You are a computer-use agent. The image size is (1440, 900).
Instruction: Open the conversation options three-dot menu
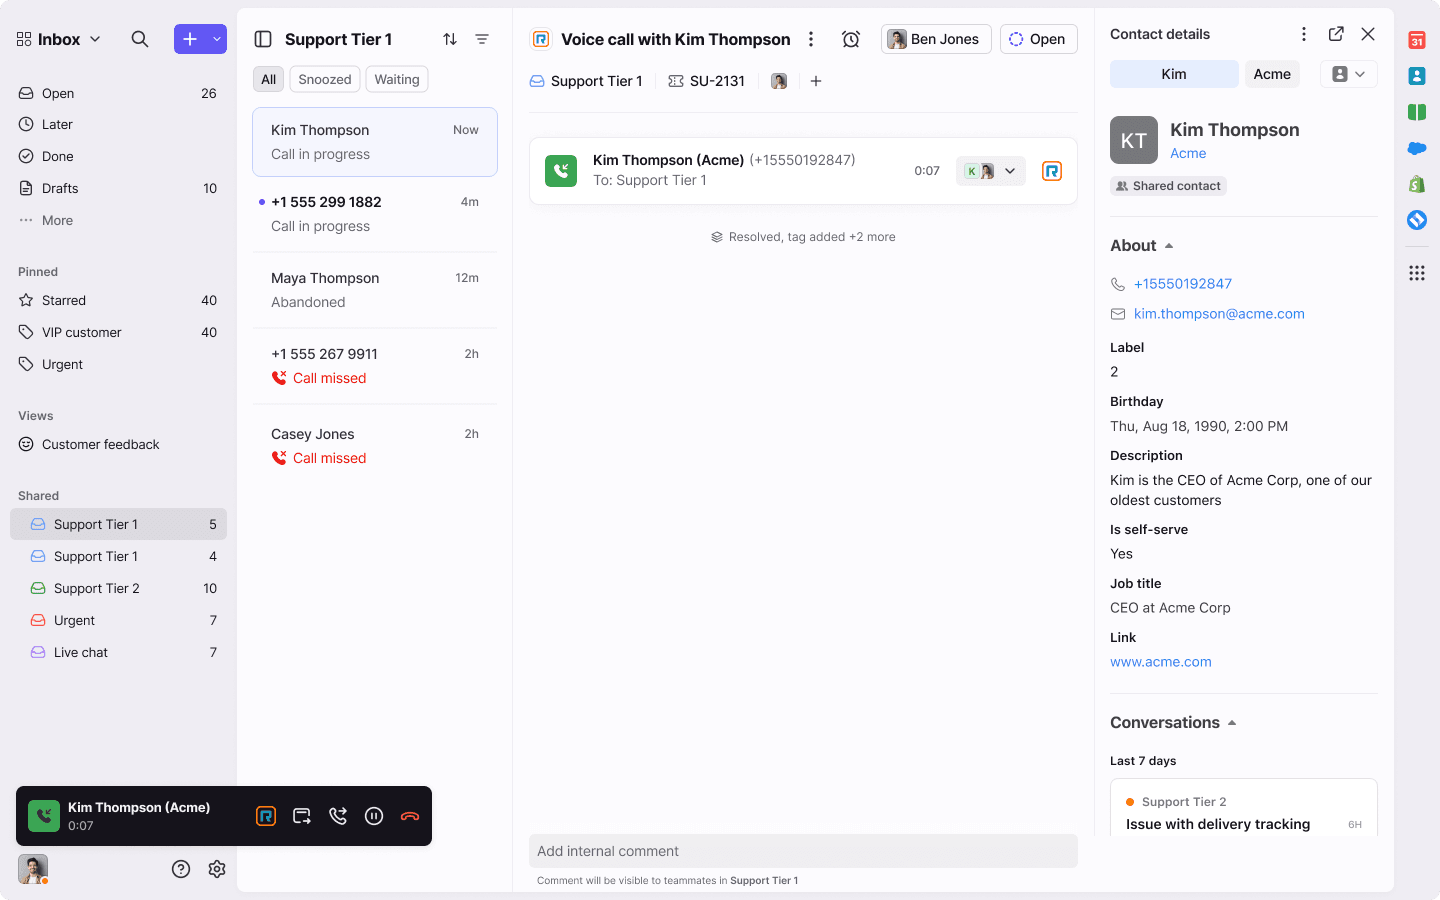pyautogui.click(x=811, y=38)
